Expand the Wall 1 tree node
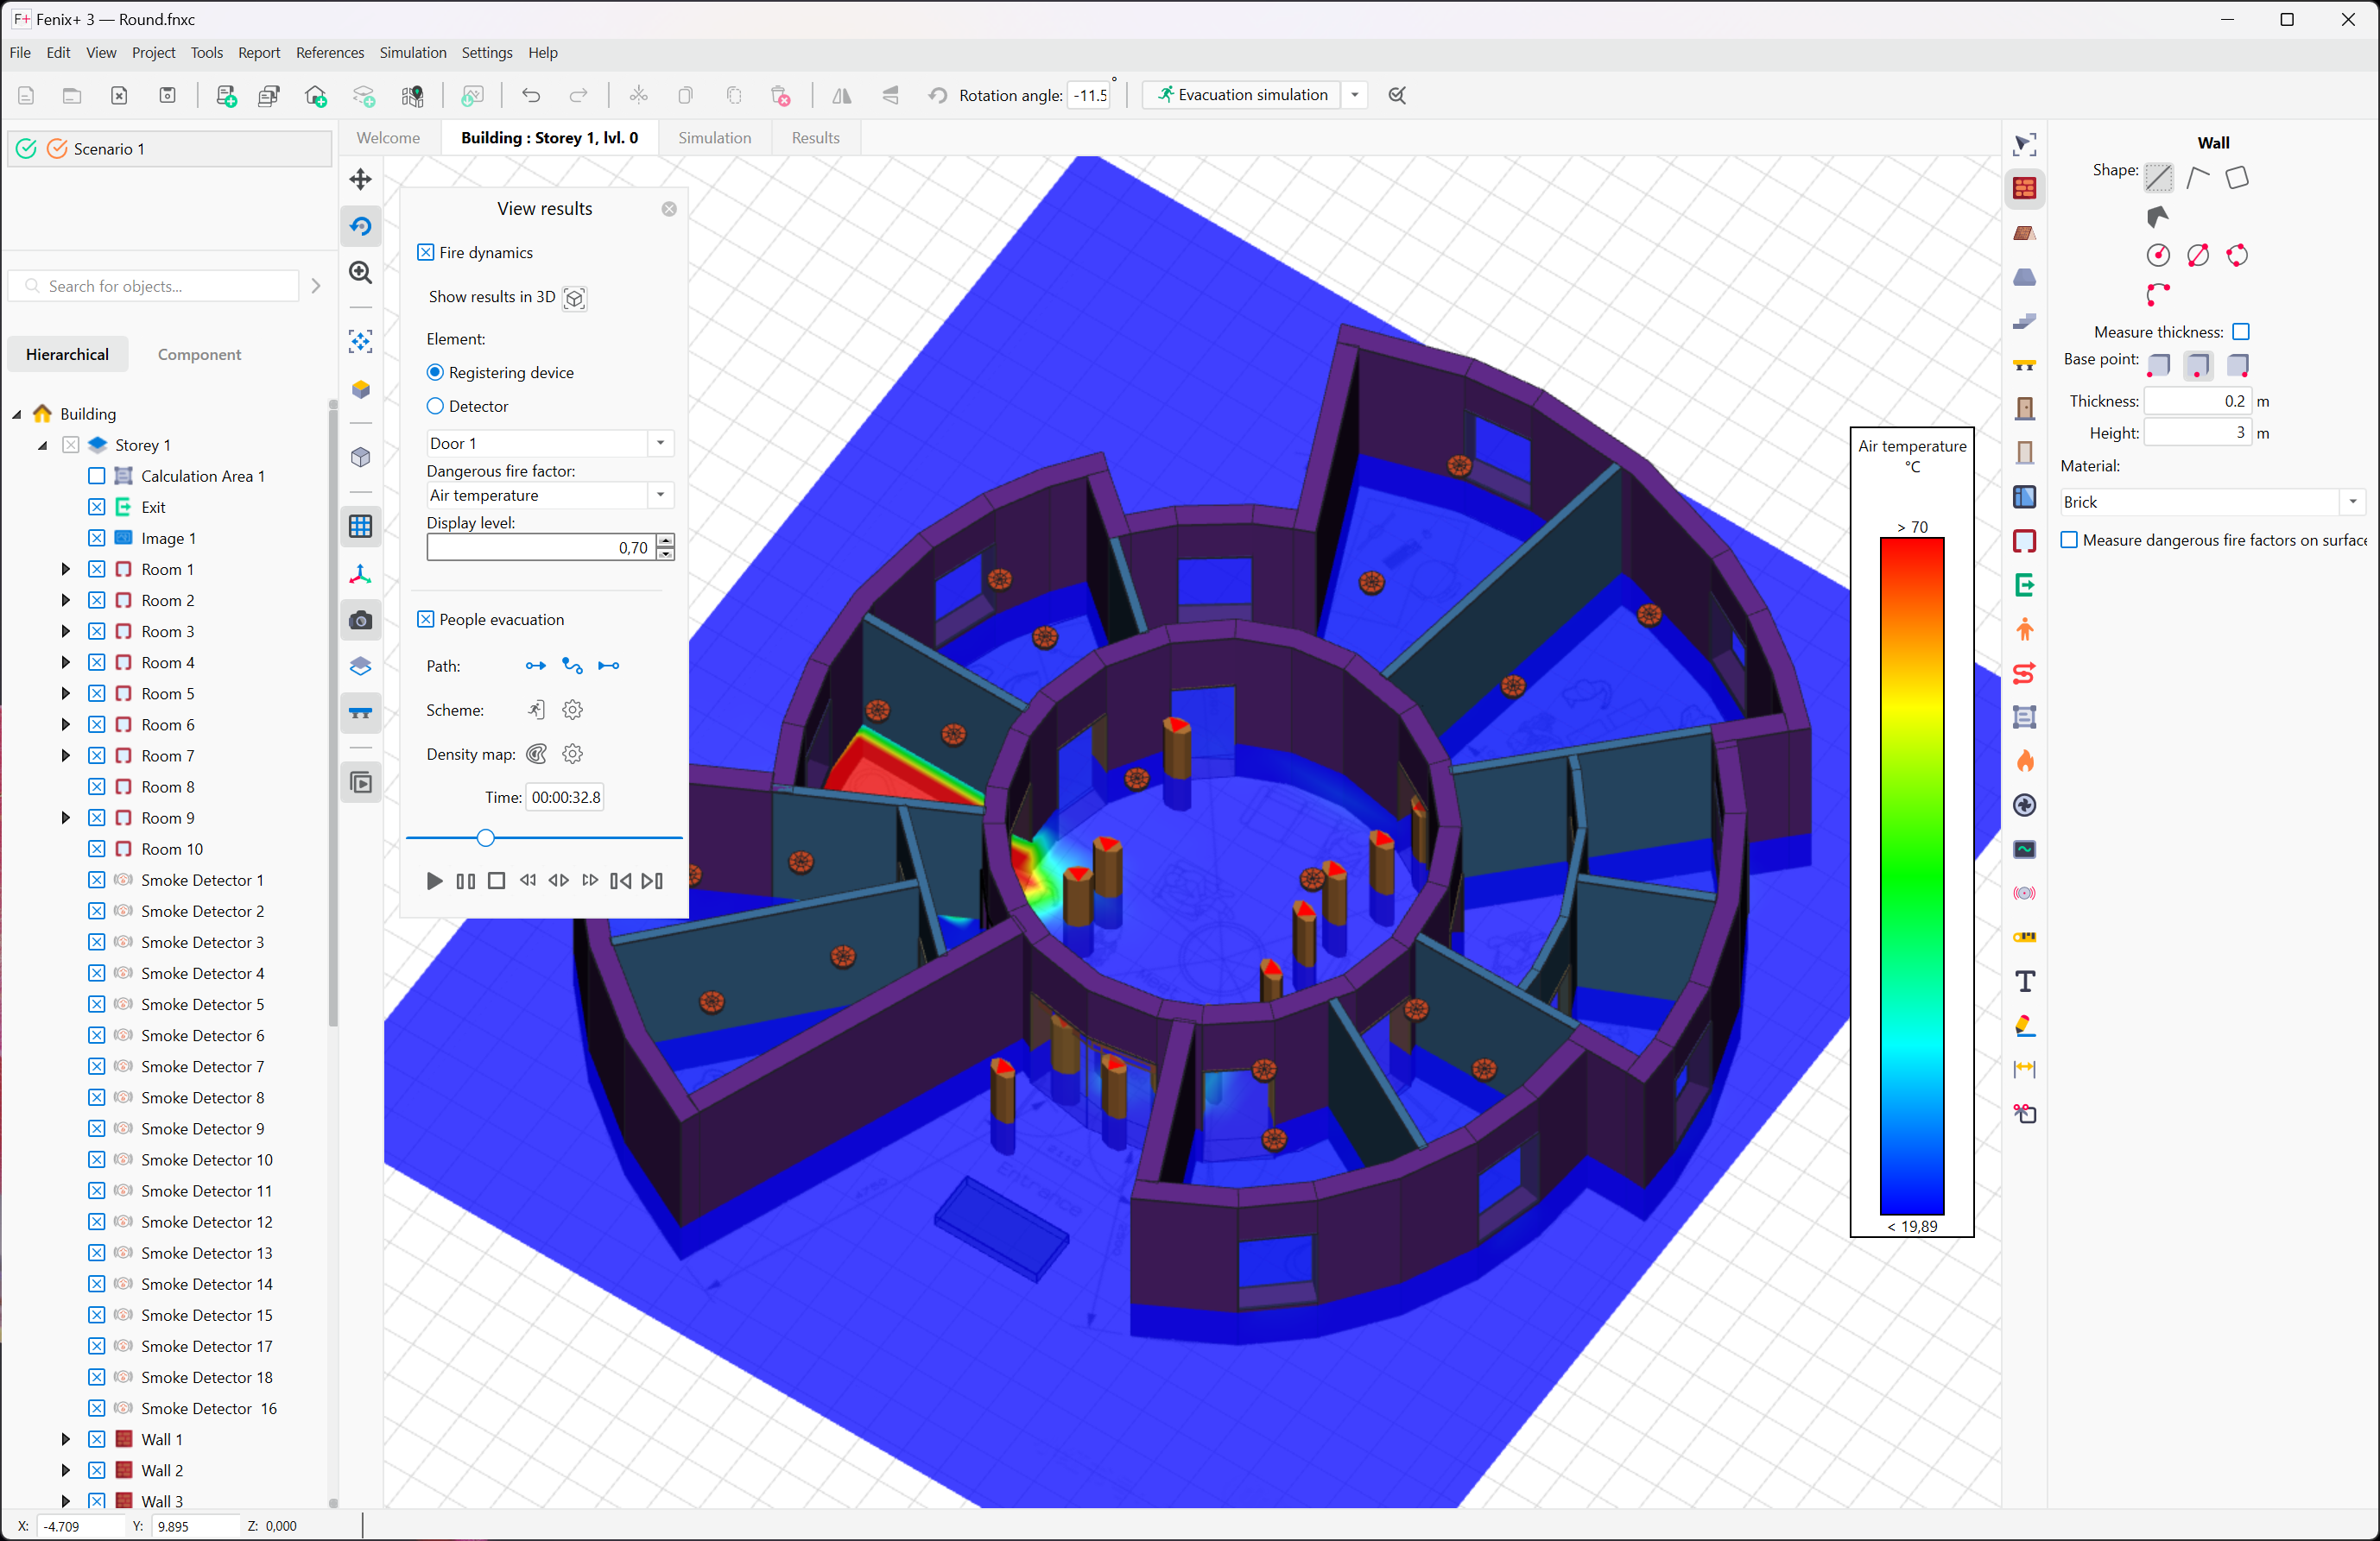 pyautogui.click(x=65, y=1439)
